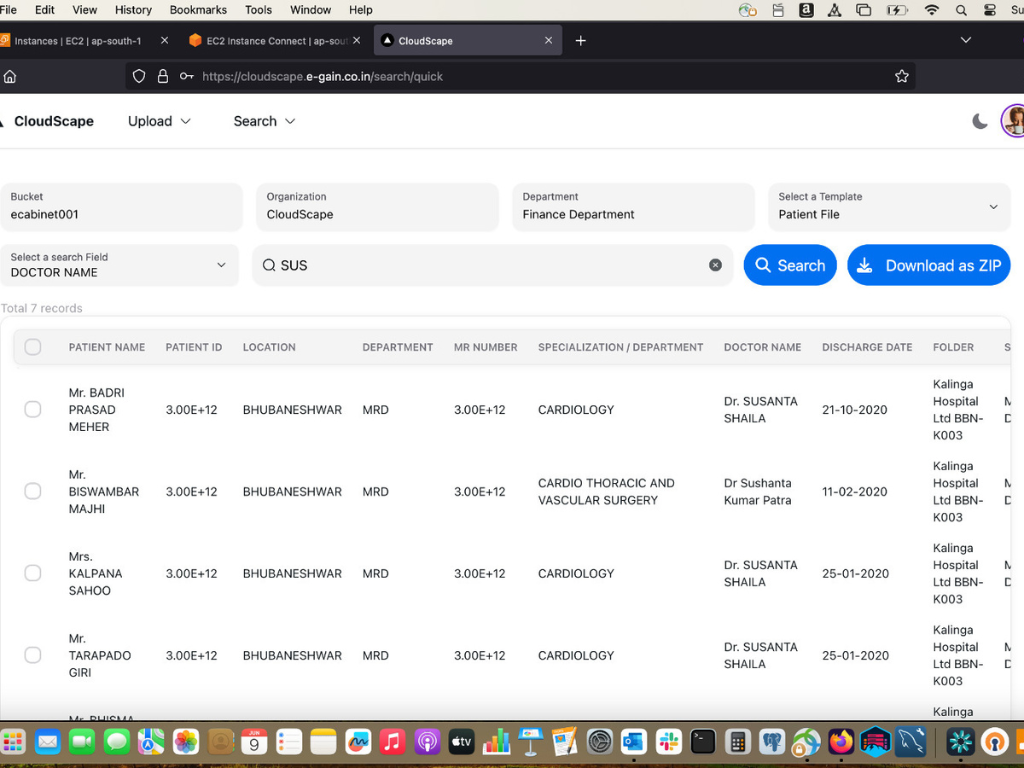The width and height of the screenshot is (1024, 768).
Task: Open the File menu
Action: tap(8, 10)
